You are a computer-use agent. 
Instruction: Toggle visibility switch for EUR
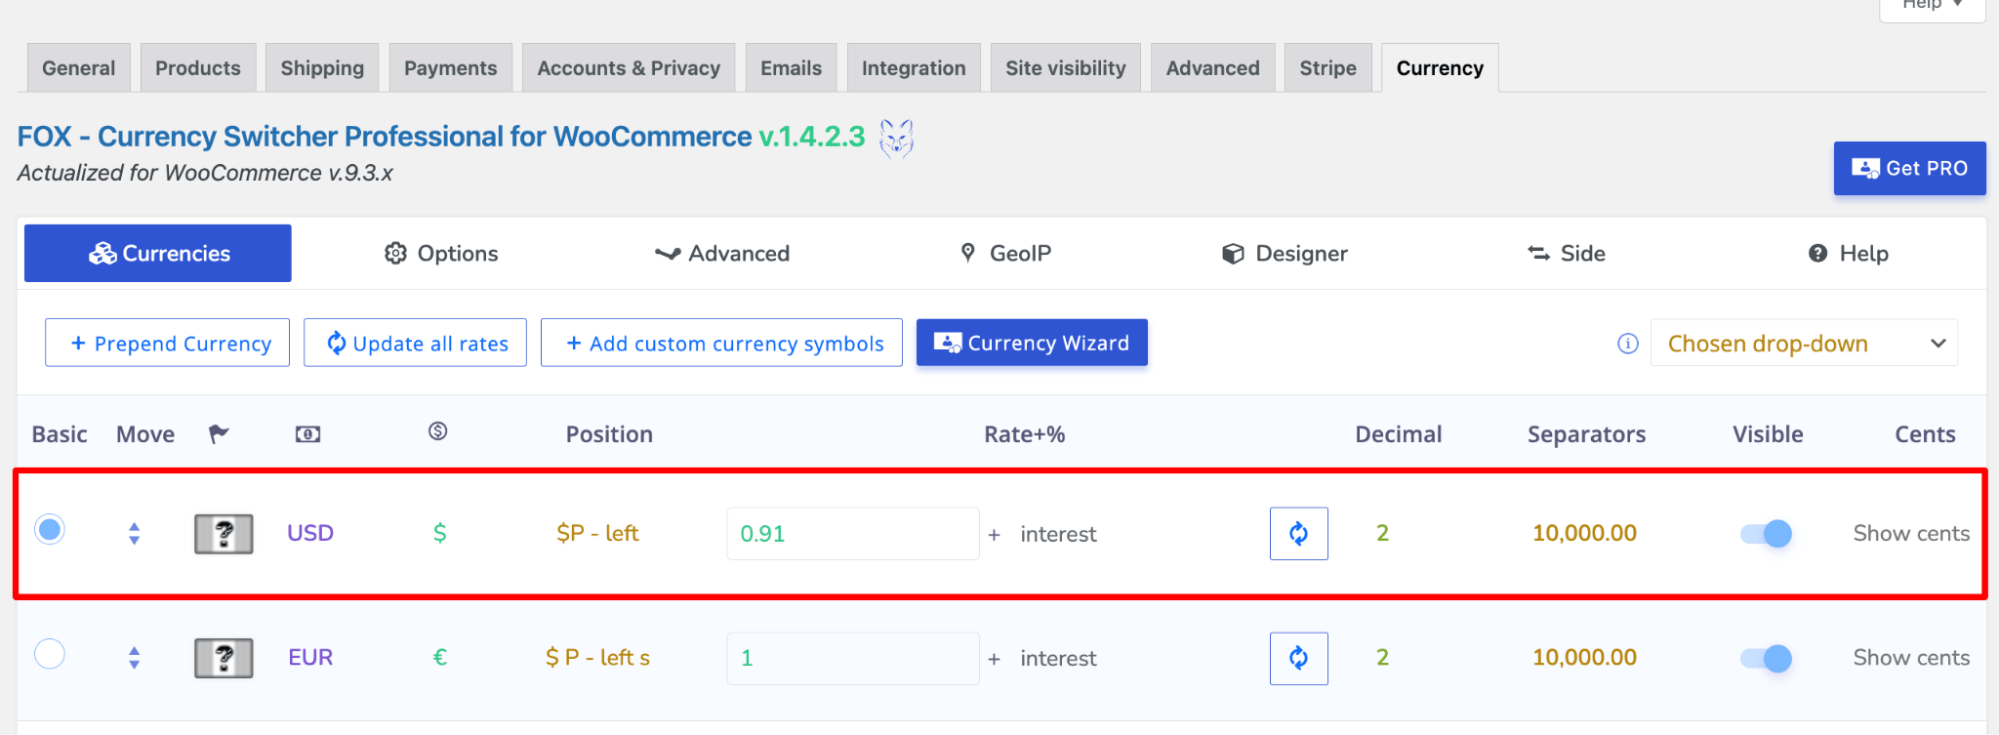pos(1766,658)
